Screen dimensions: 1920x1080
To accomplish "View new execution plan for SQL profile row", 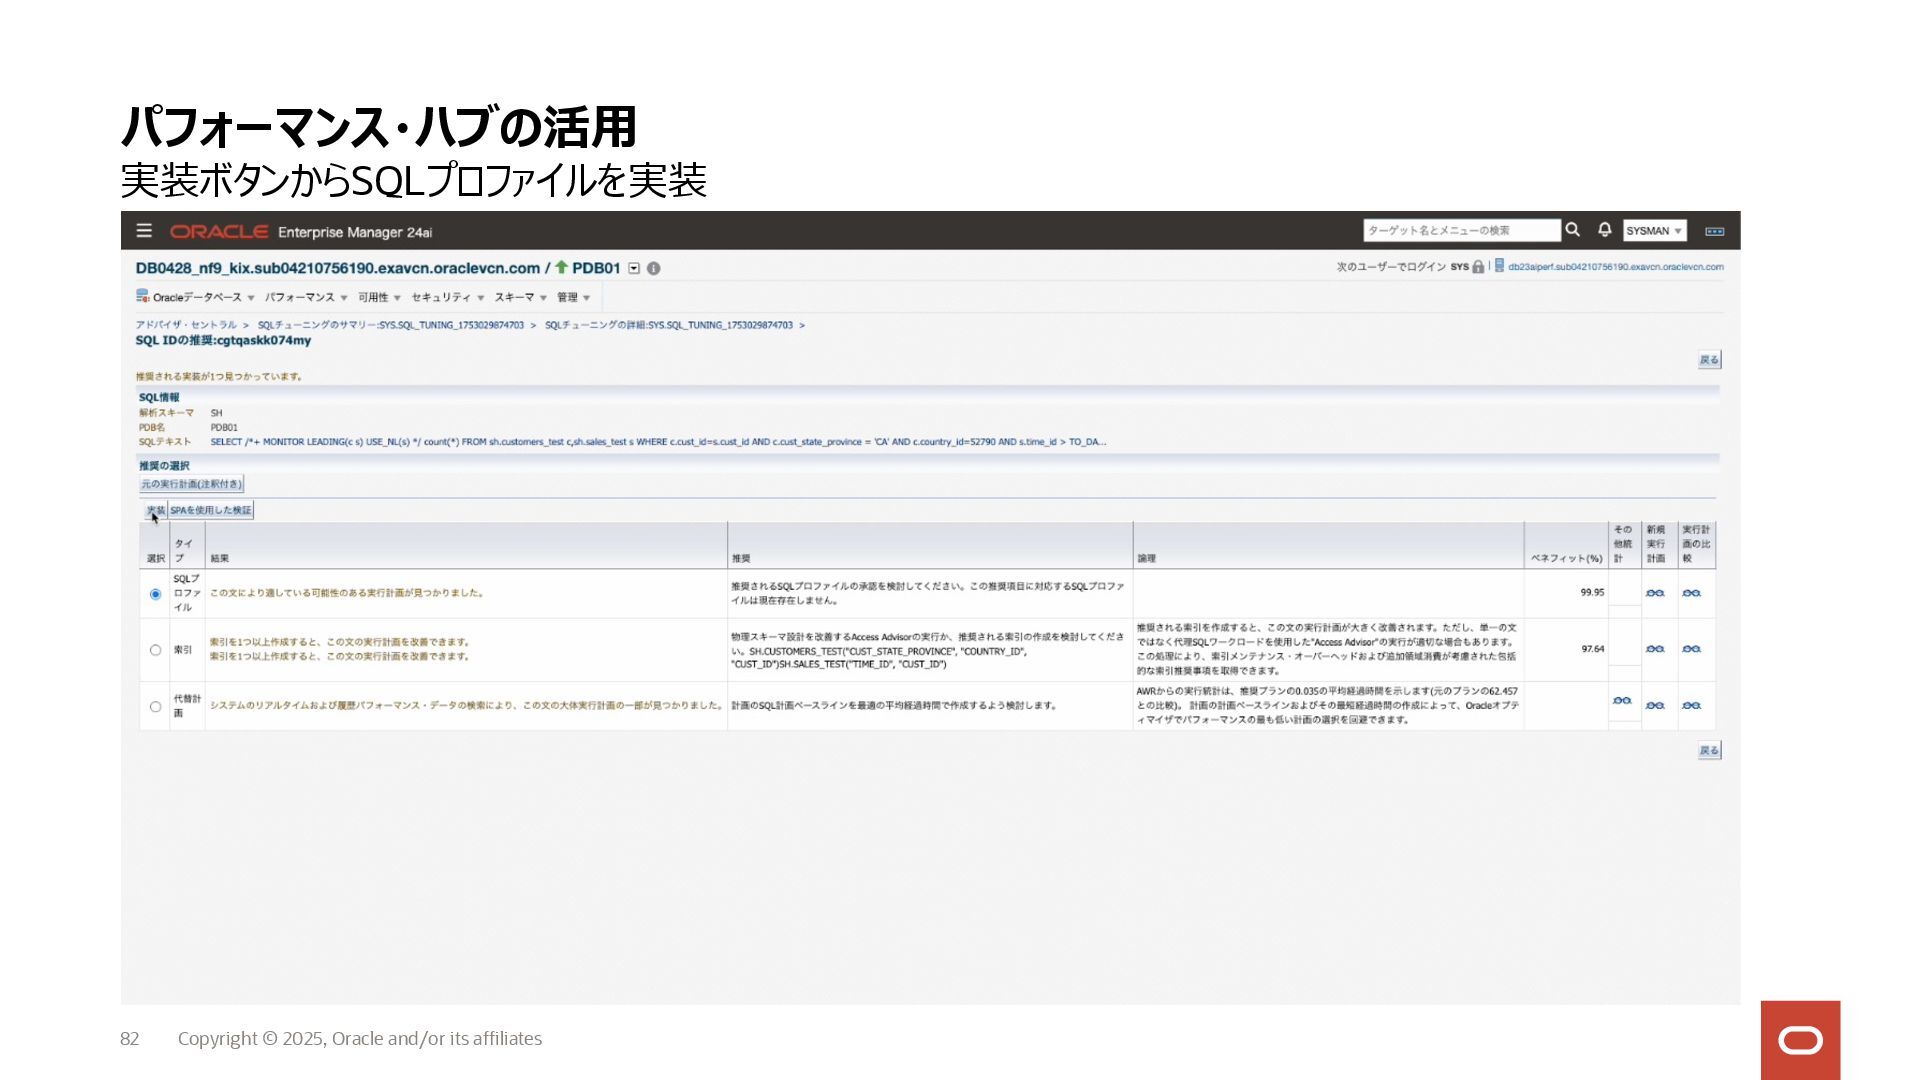I will [x=1655, y=594].
